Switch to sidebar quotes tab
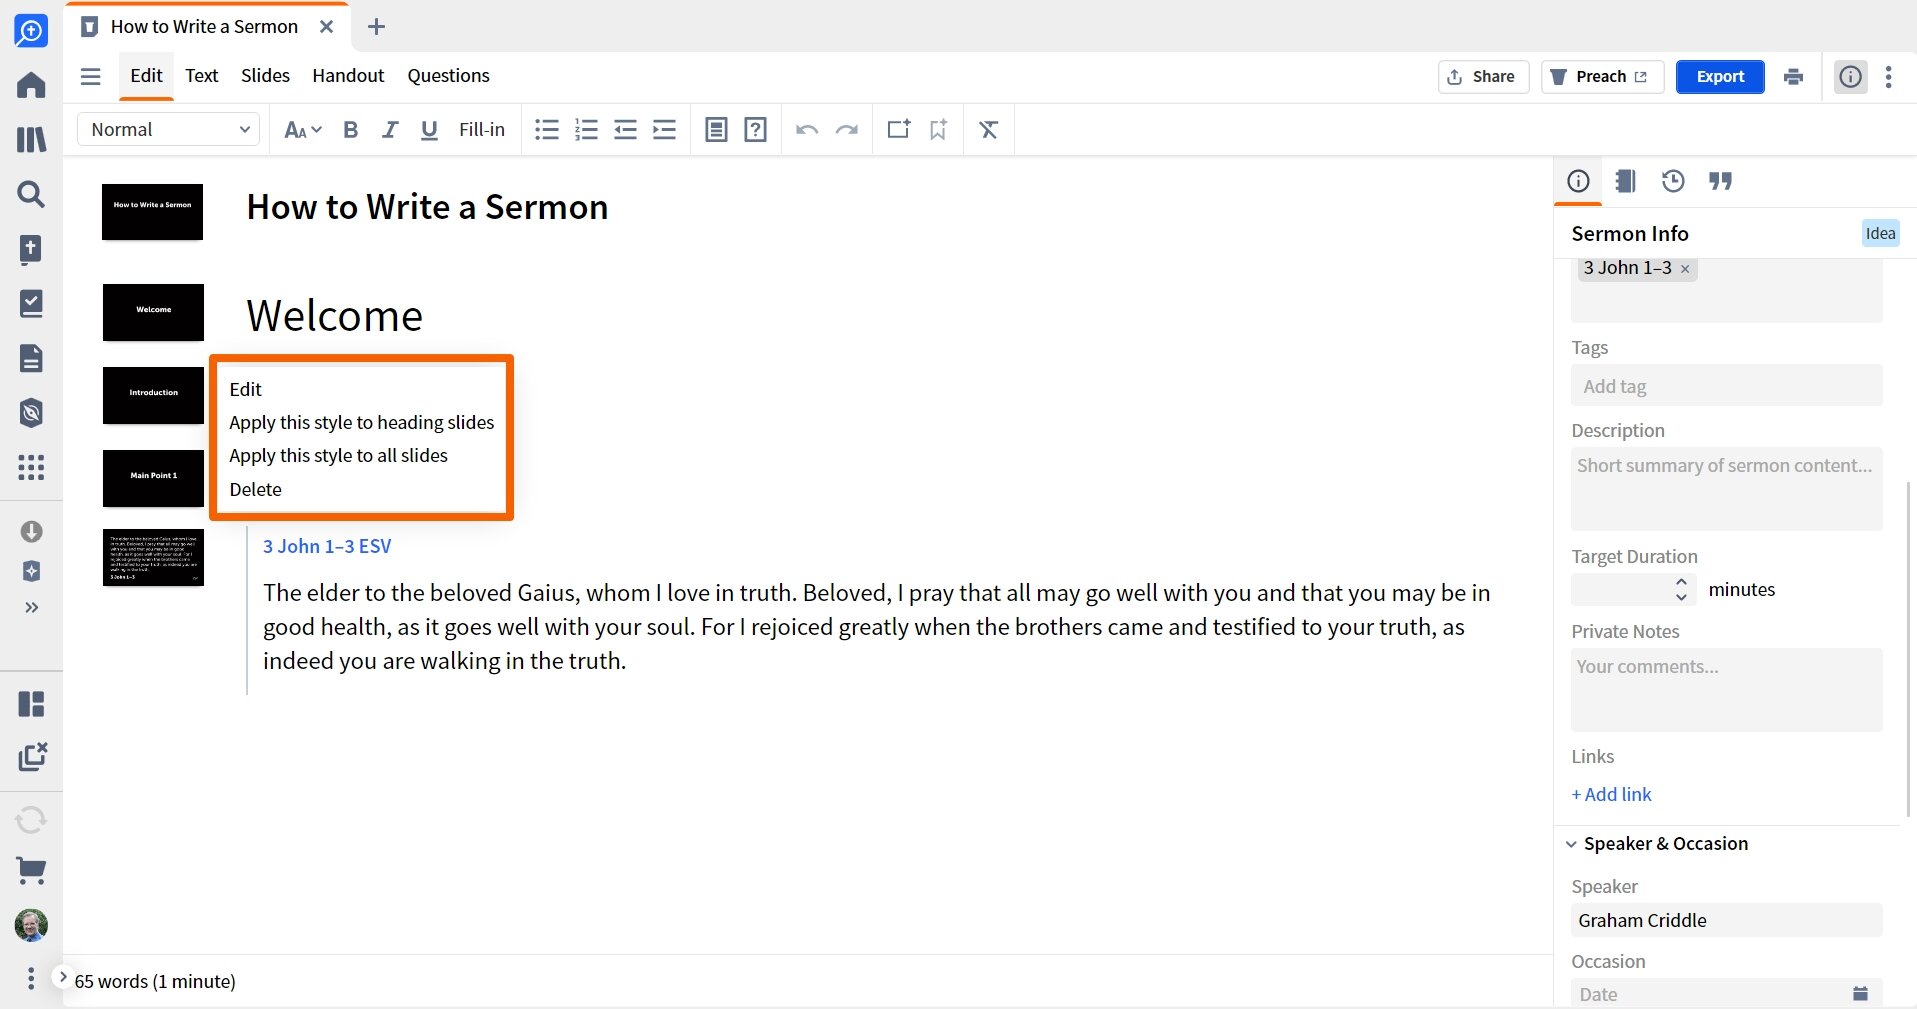 [1720, 181]
